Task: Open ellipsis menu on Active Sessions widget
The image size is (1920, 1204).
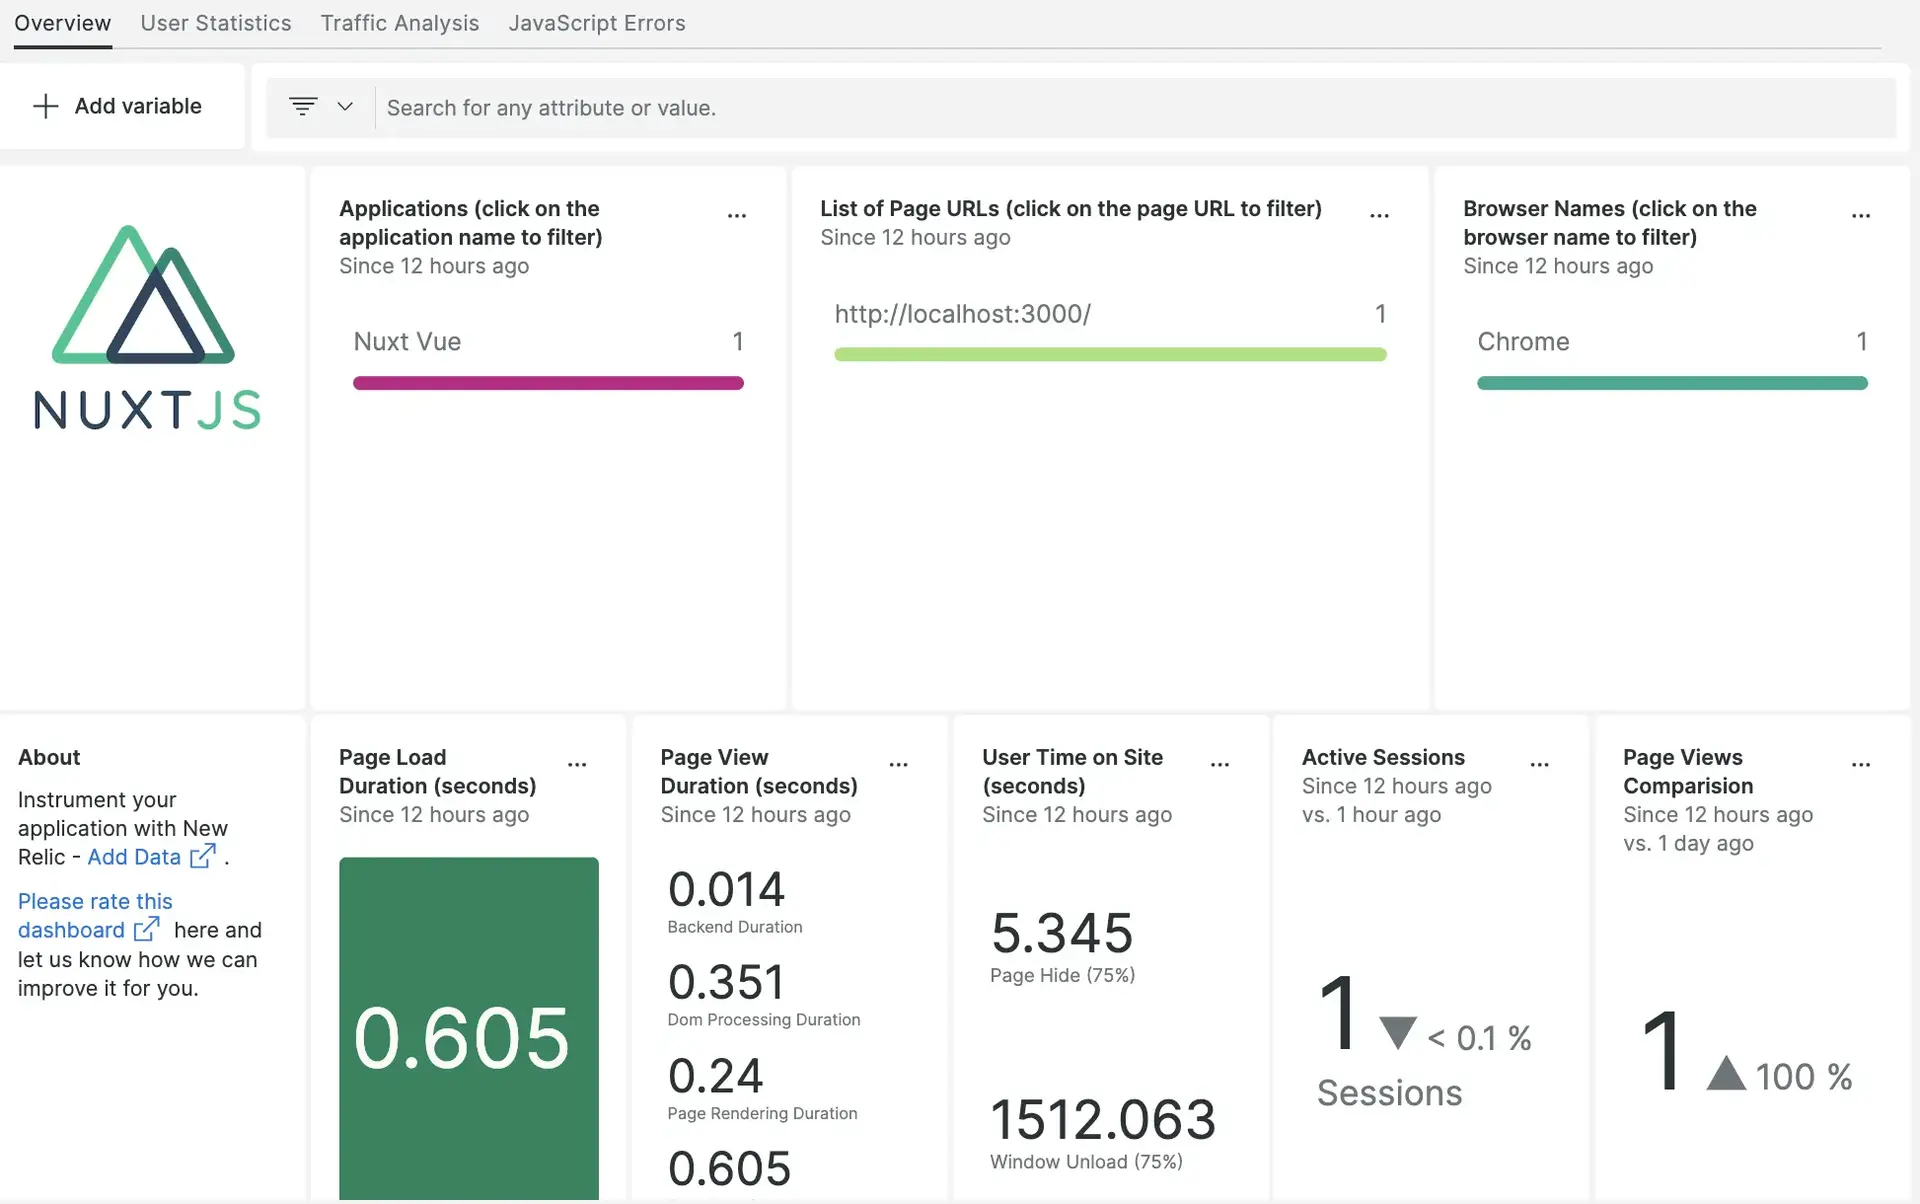Action: (x=1539, y=765)
